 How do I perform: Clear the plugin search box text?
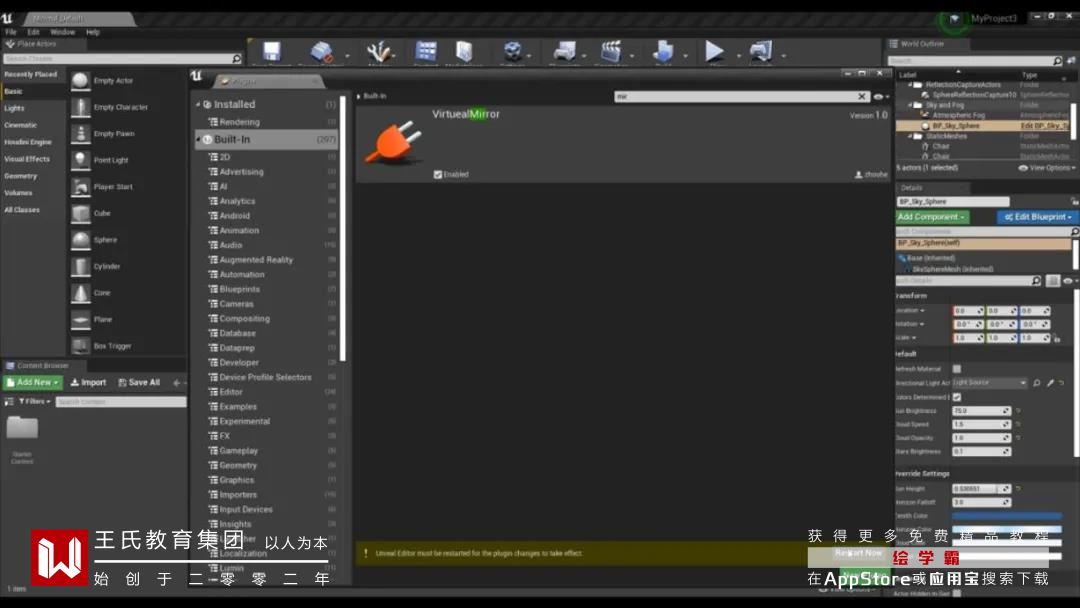pos(862,97)
